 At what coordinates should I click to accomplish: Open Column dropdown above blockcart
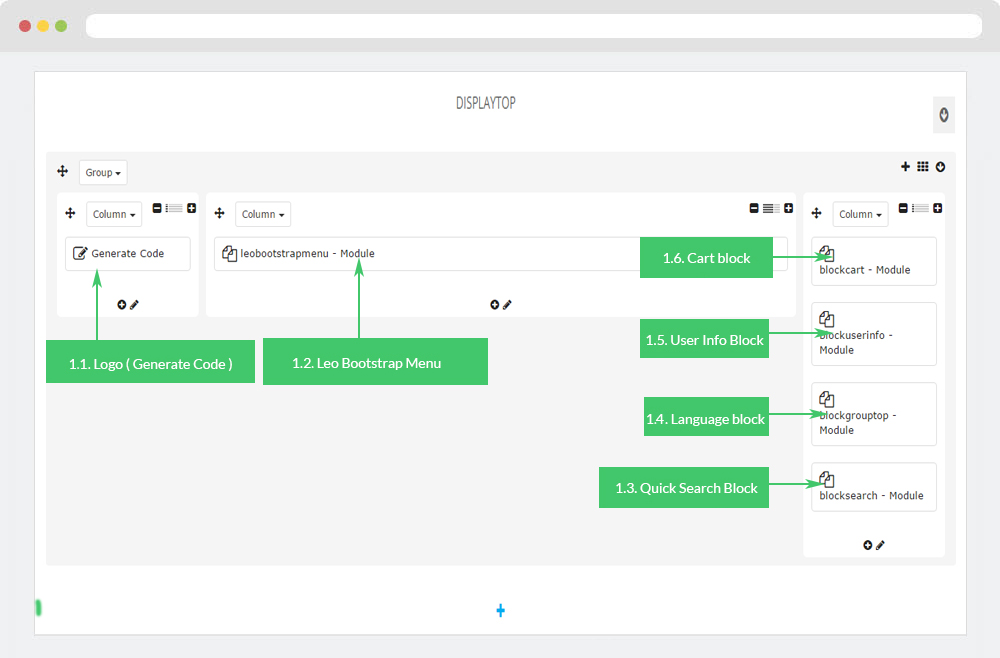(x=860, y=214)
